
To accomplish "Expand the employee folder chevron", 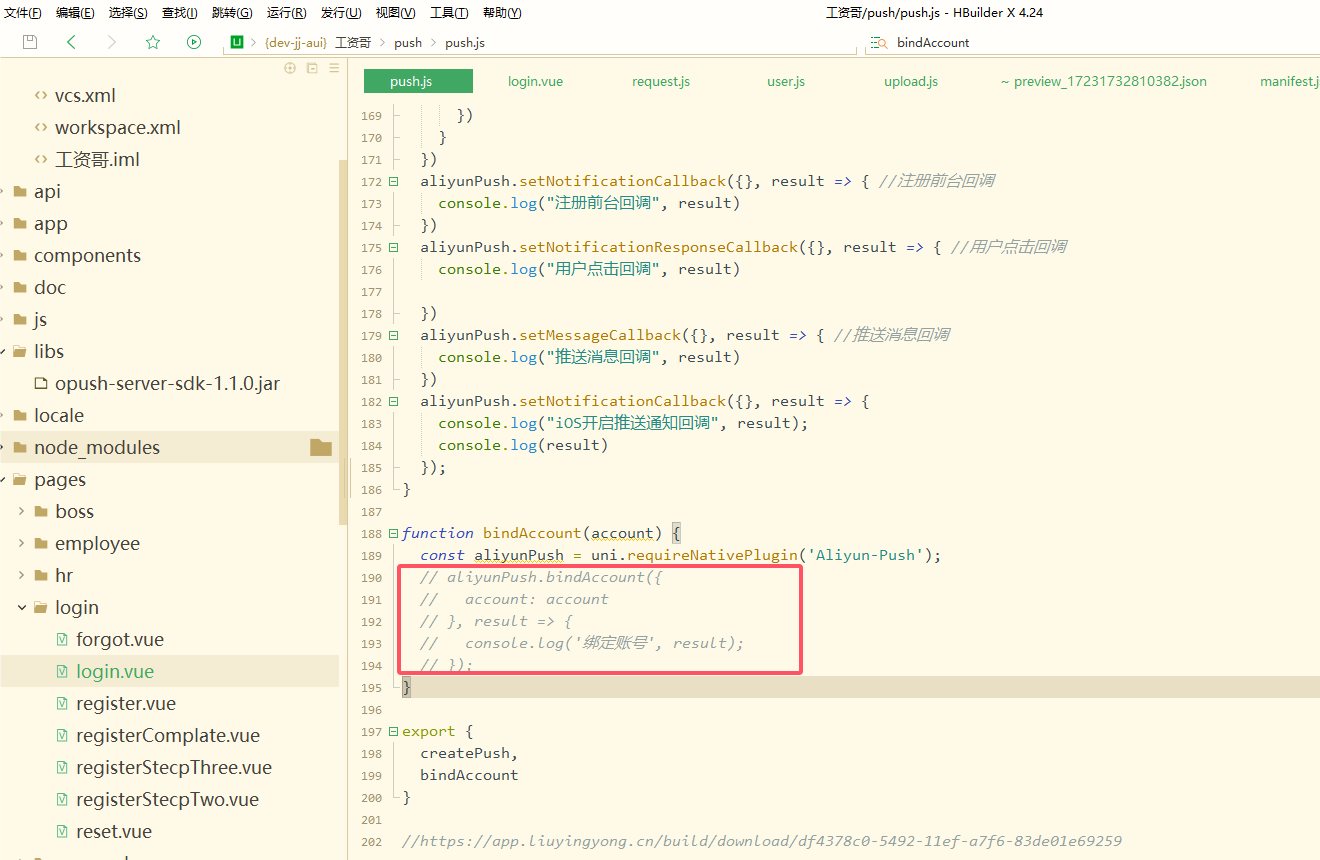I will [21, 544].
